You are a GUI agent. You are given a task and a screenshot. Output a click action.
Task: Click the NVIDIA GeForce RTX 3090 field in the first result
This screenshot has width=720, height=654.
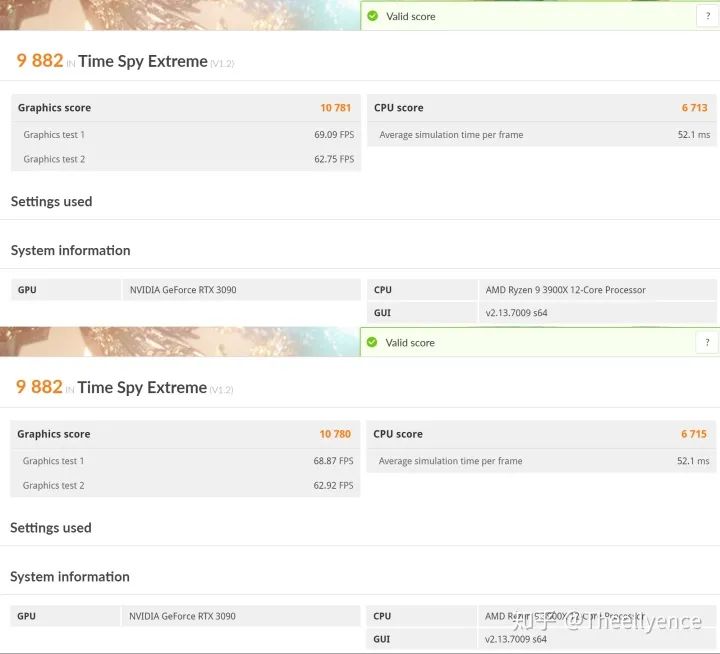click(x=182, y=290)
